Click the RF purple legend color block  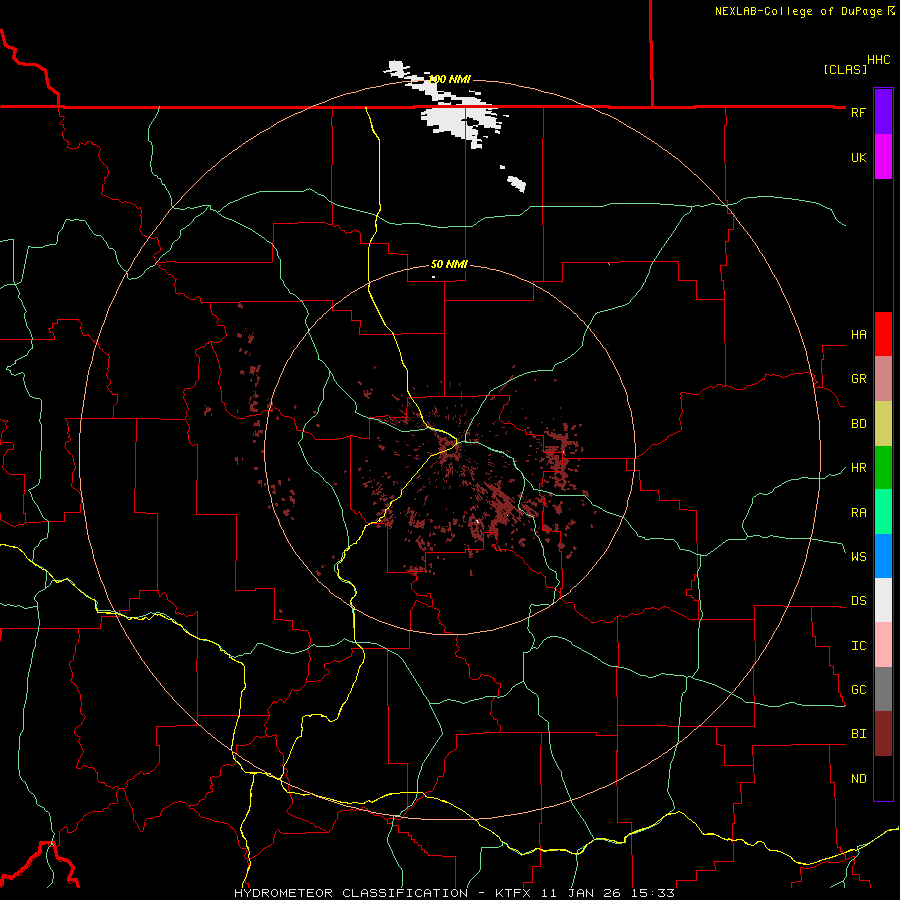click(883, 112)
